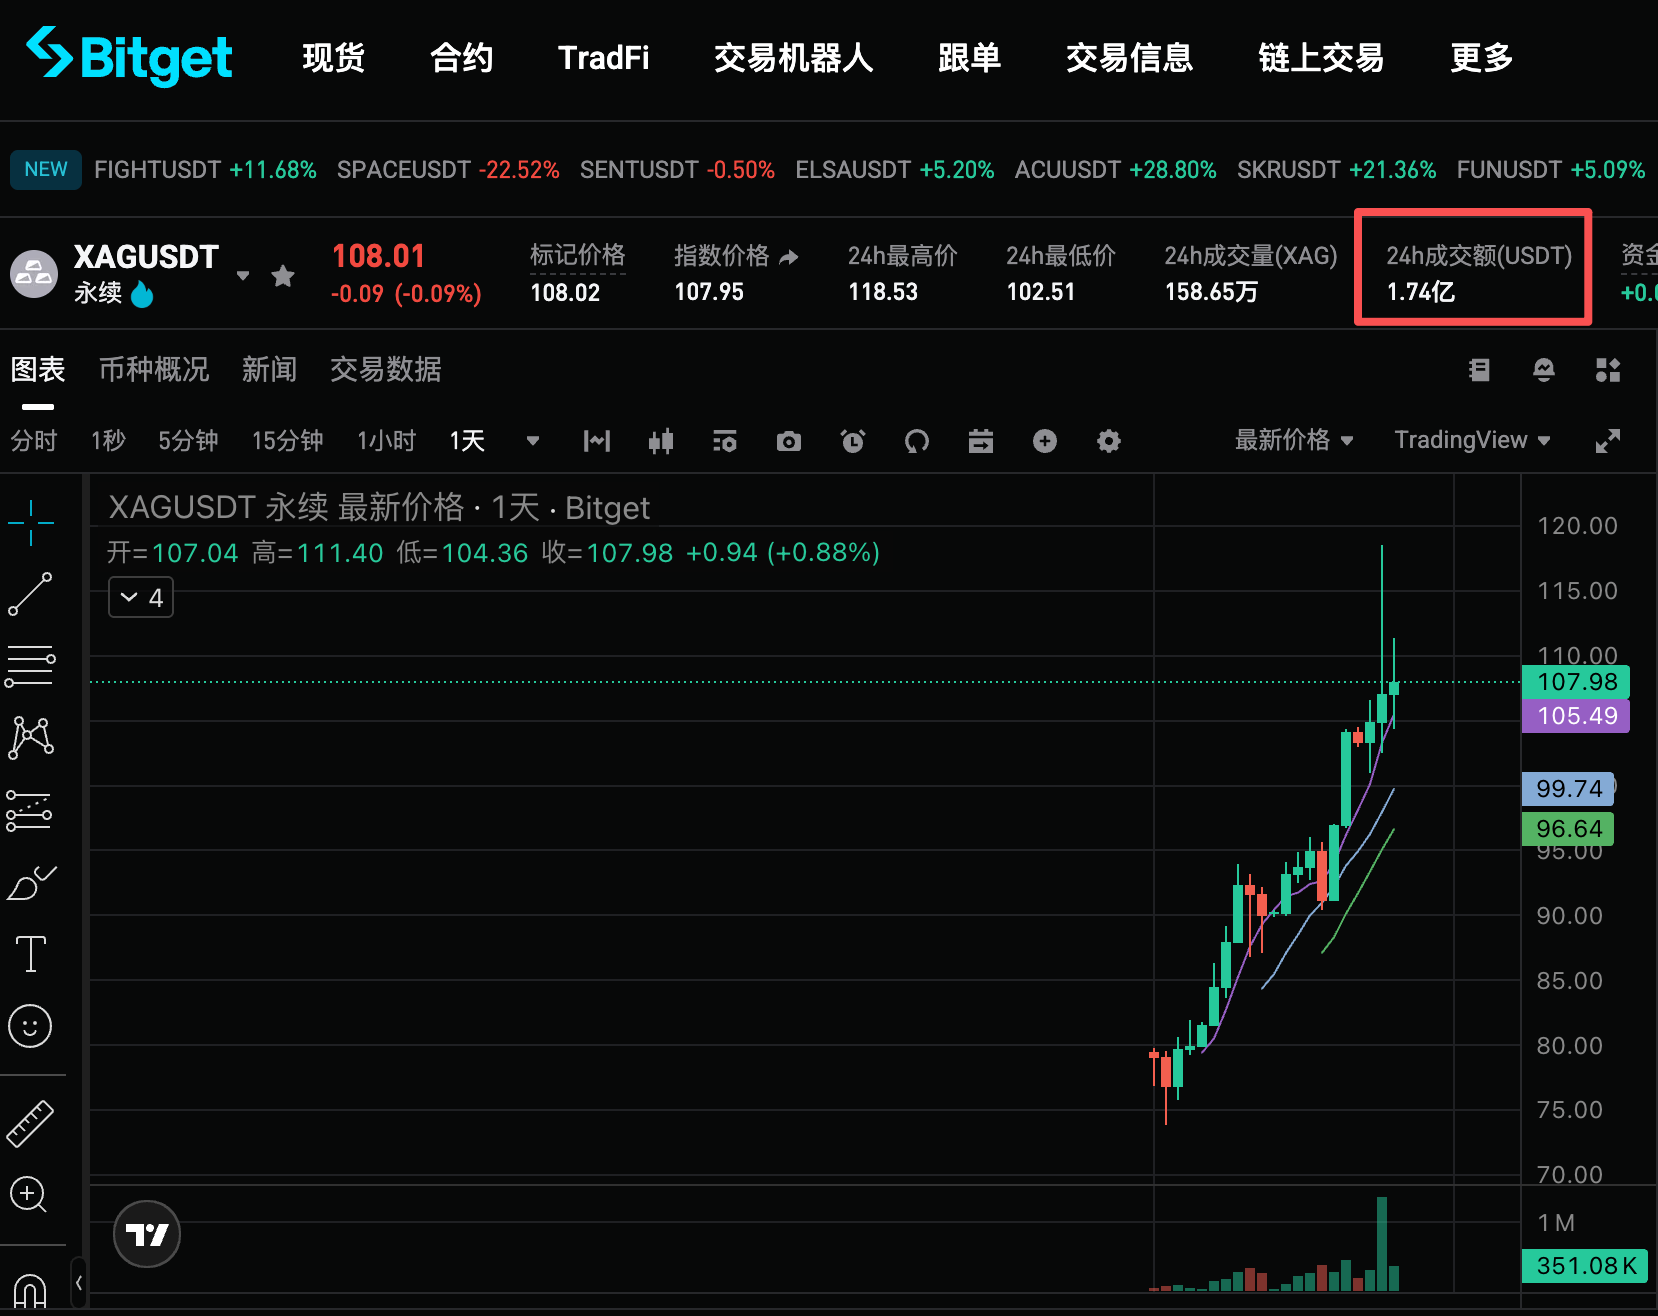This screenshot has width=1658, height=1316.
Task: Toggle the candlestick chart style
Action: click(x=661, y=441)
